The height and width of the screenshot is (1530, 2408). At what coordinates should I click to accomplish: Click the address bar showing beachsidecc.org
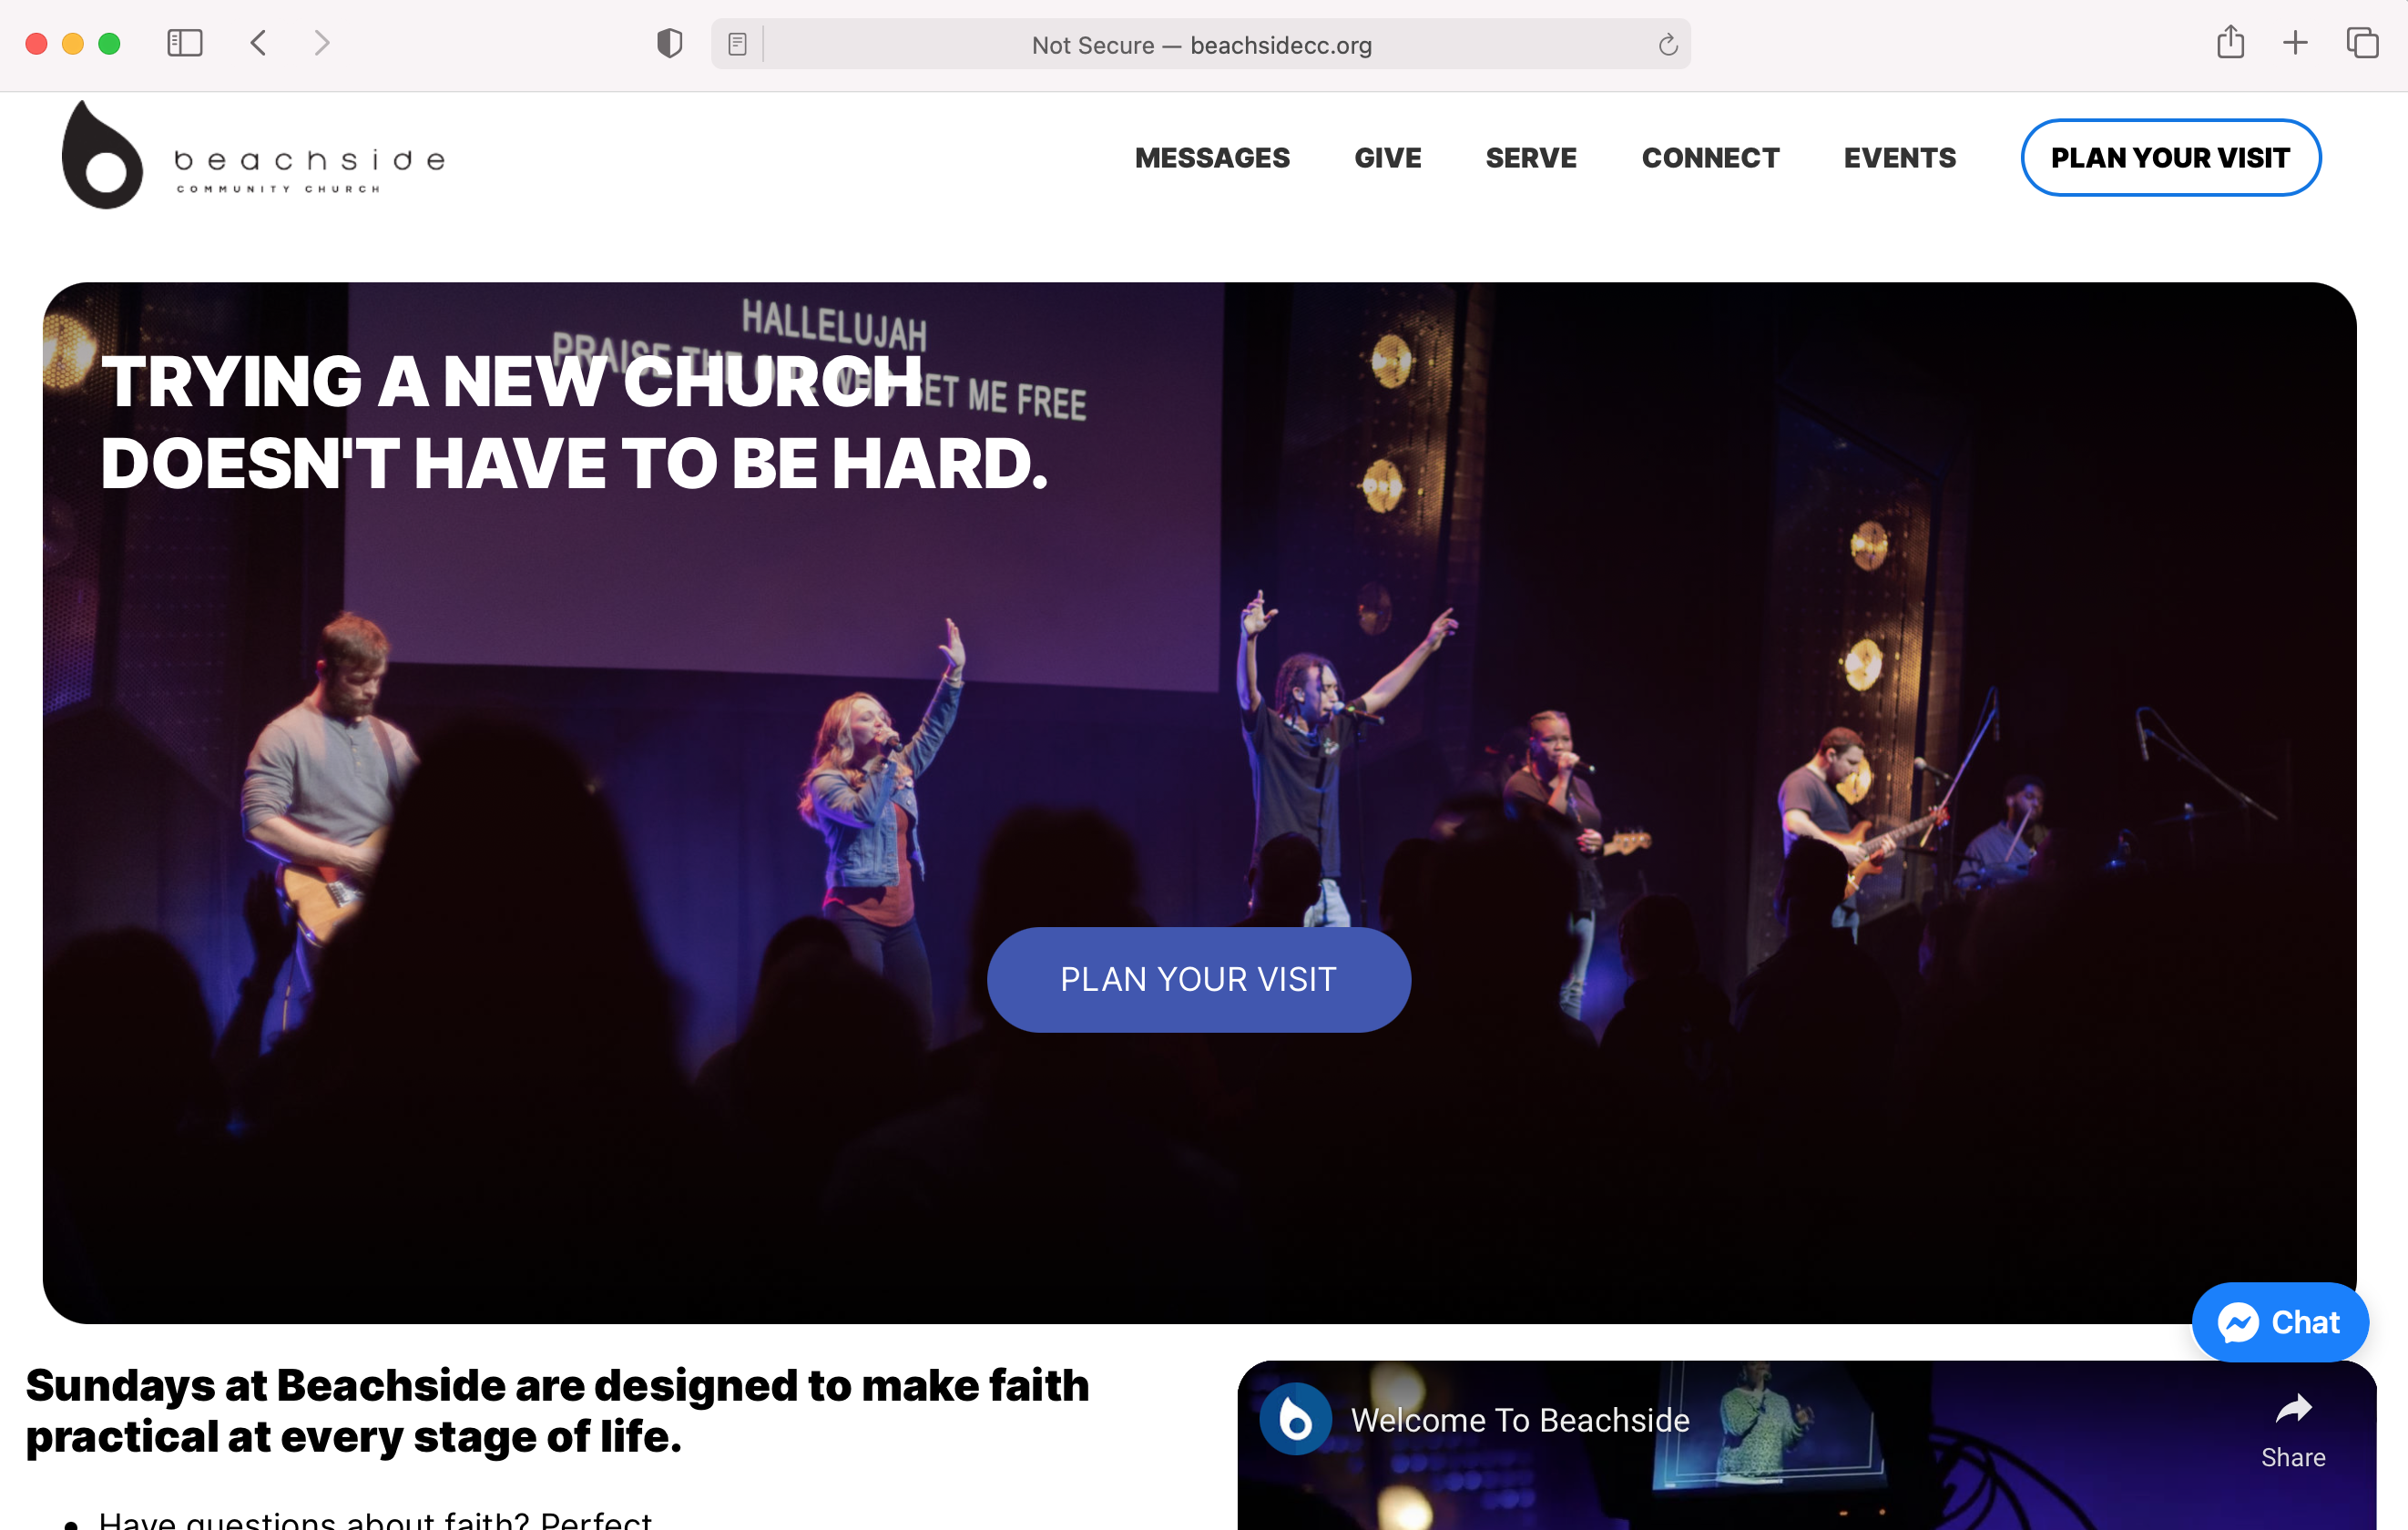(1200, 45)
